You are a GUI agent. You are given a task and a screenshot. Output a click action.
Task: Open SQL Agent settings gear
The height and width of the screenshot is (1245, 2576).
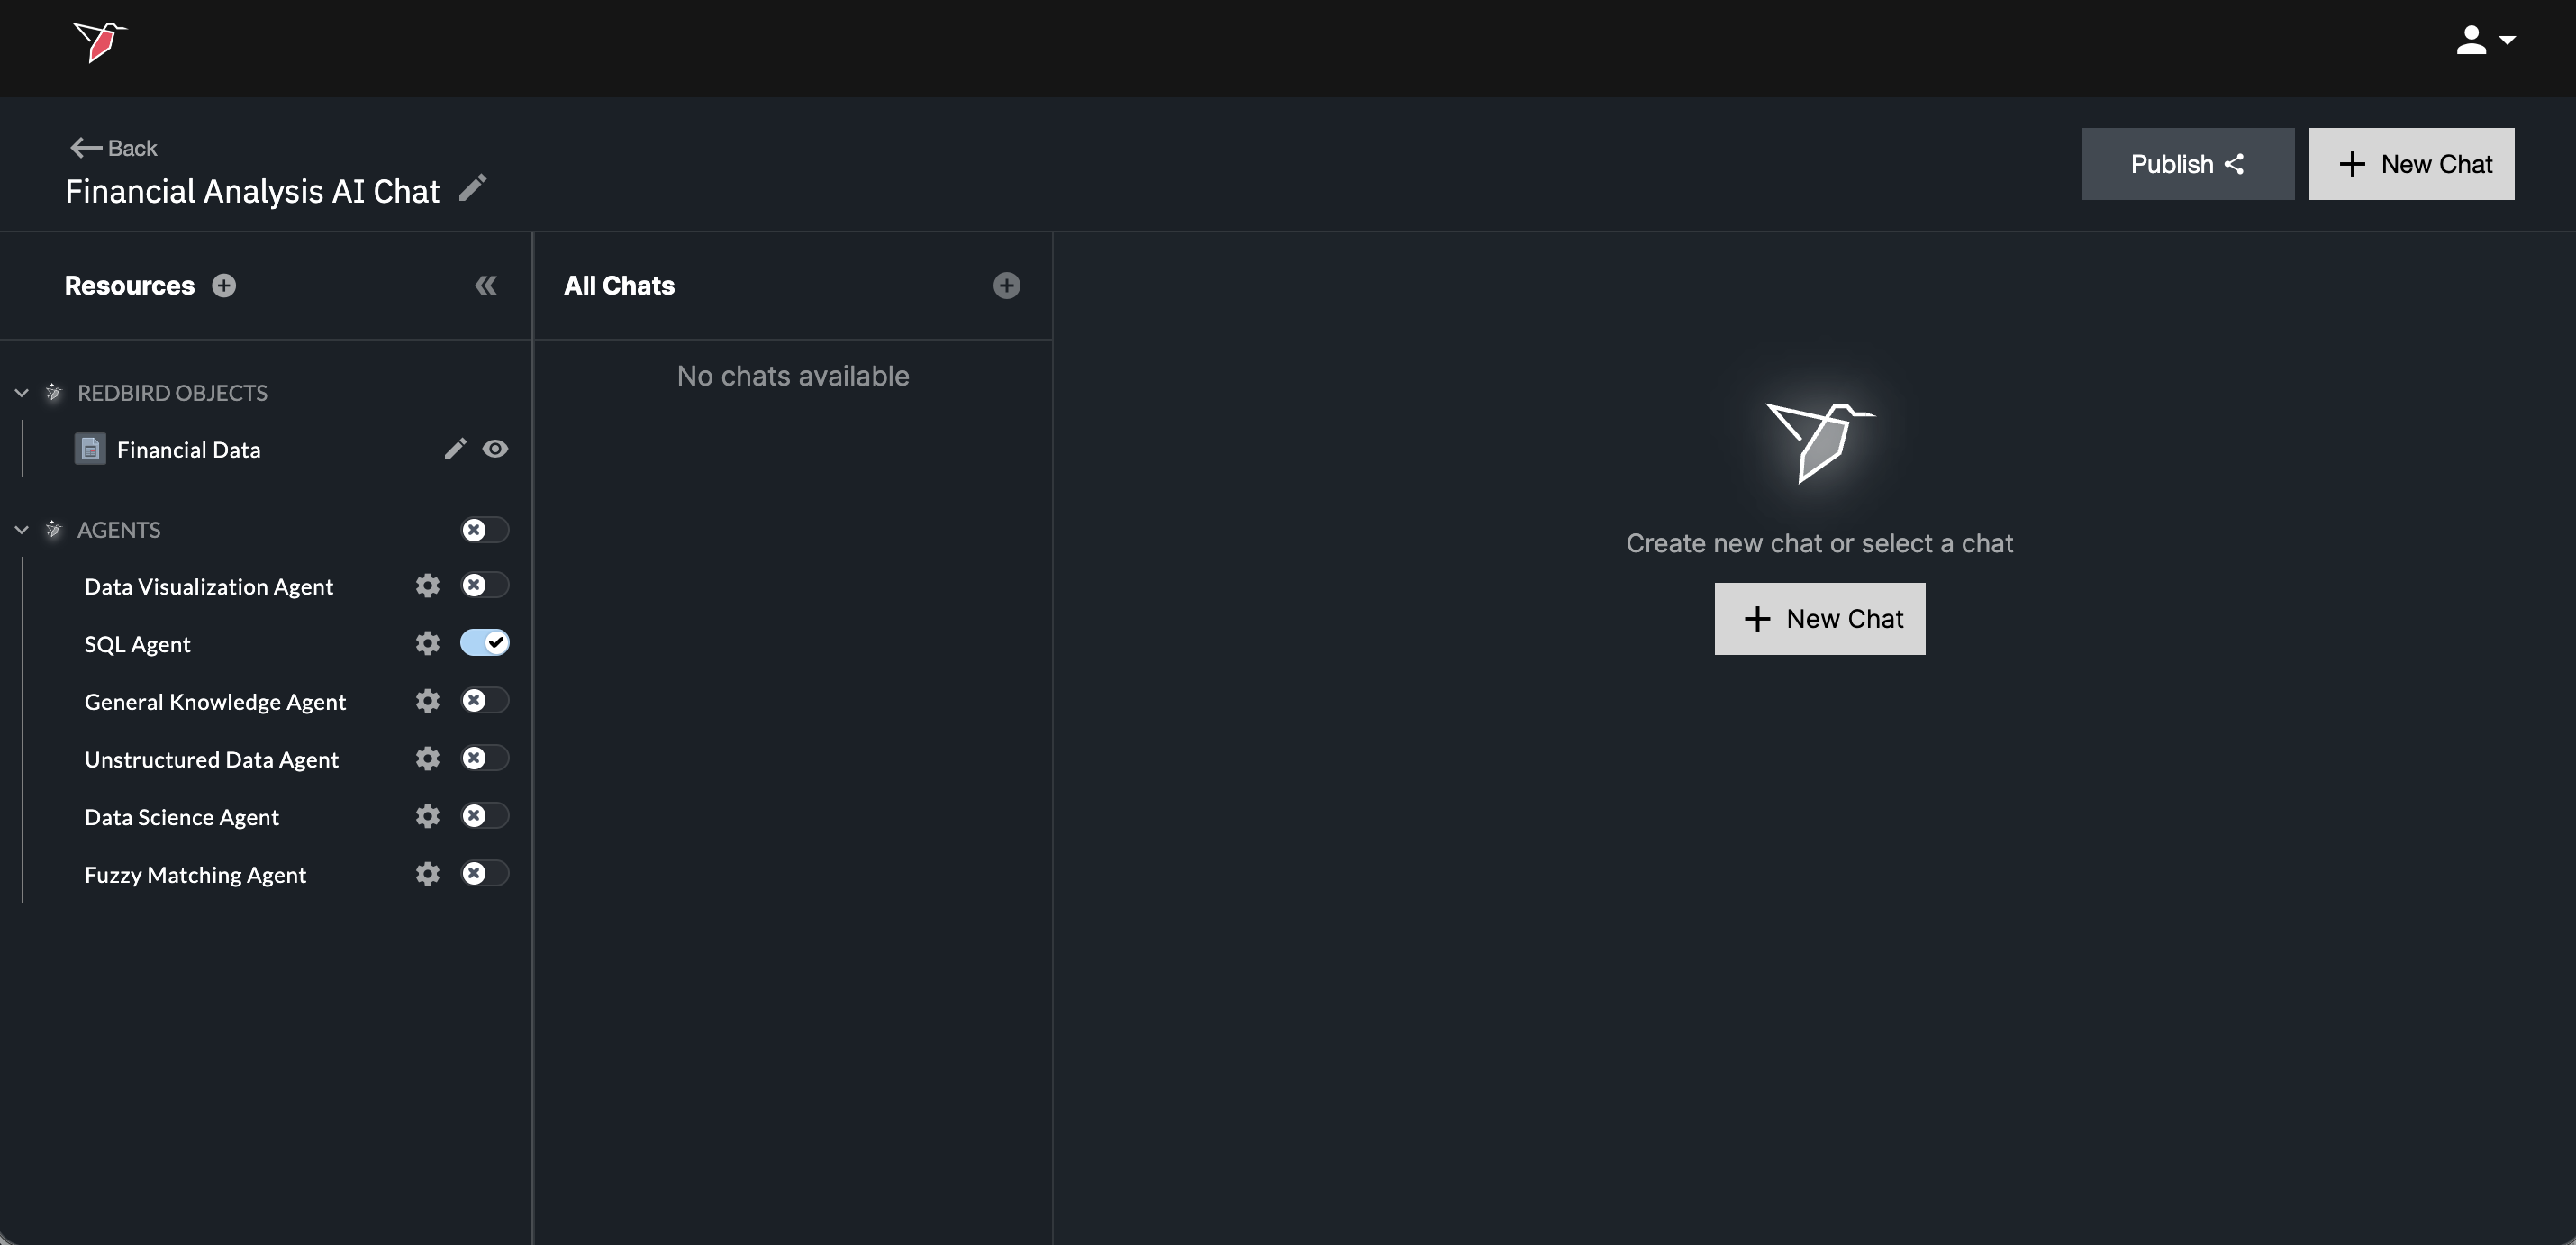[428, 643]
